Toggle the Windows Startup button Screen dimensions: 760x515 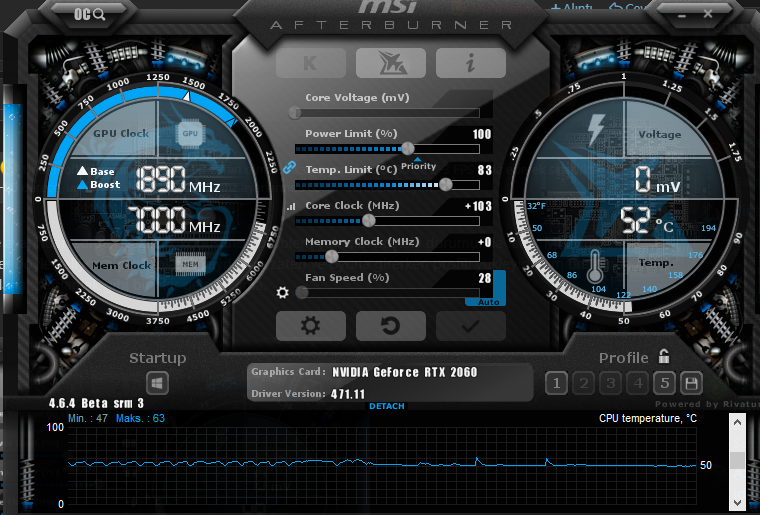157,383
